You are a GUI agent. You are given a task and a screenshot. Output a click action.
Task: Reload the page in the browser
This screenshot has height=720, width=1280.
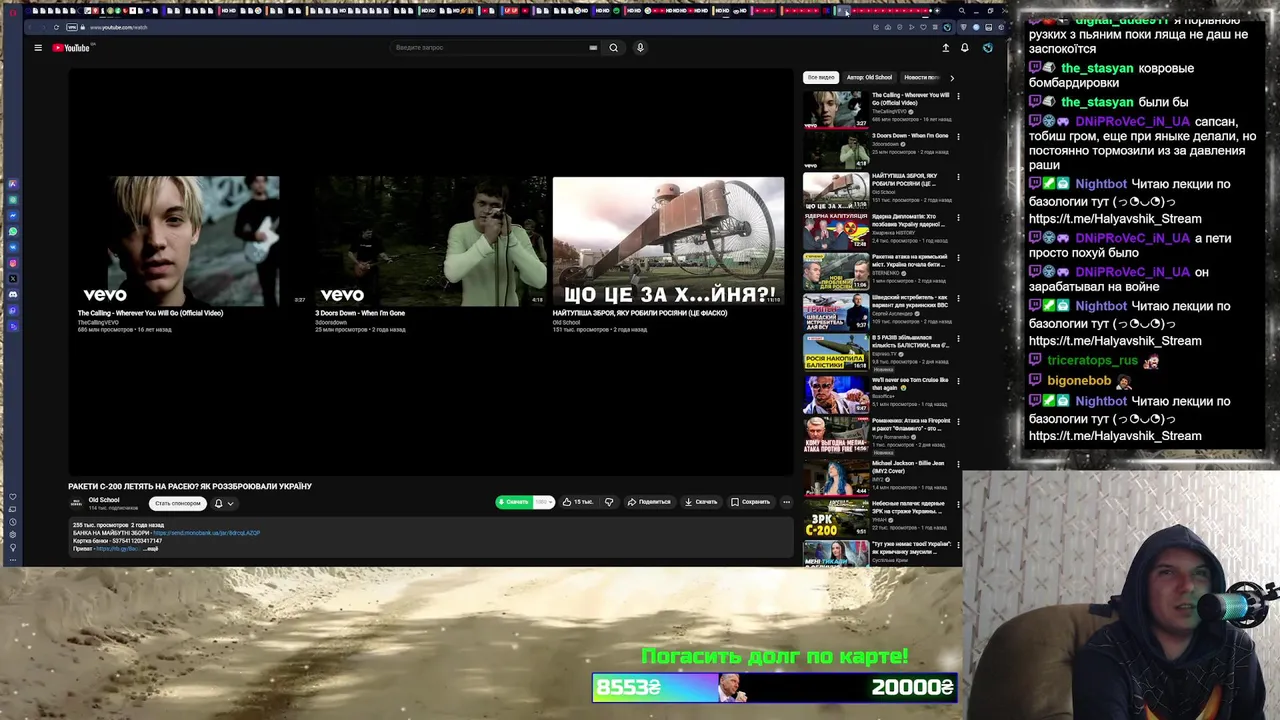click(x=56, y=27)
